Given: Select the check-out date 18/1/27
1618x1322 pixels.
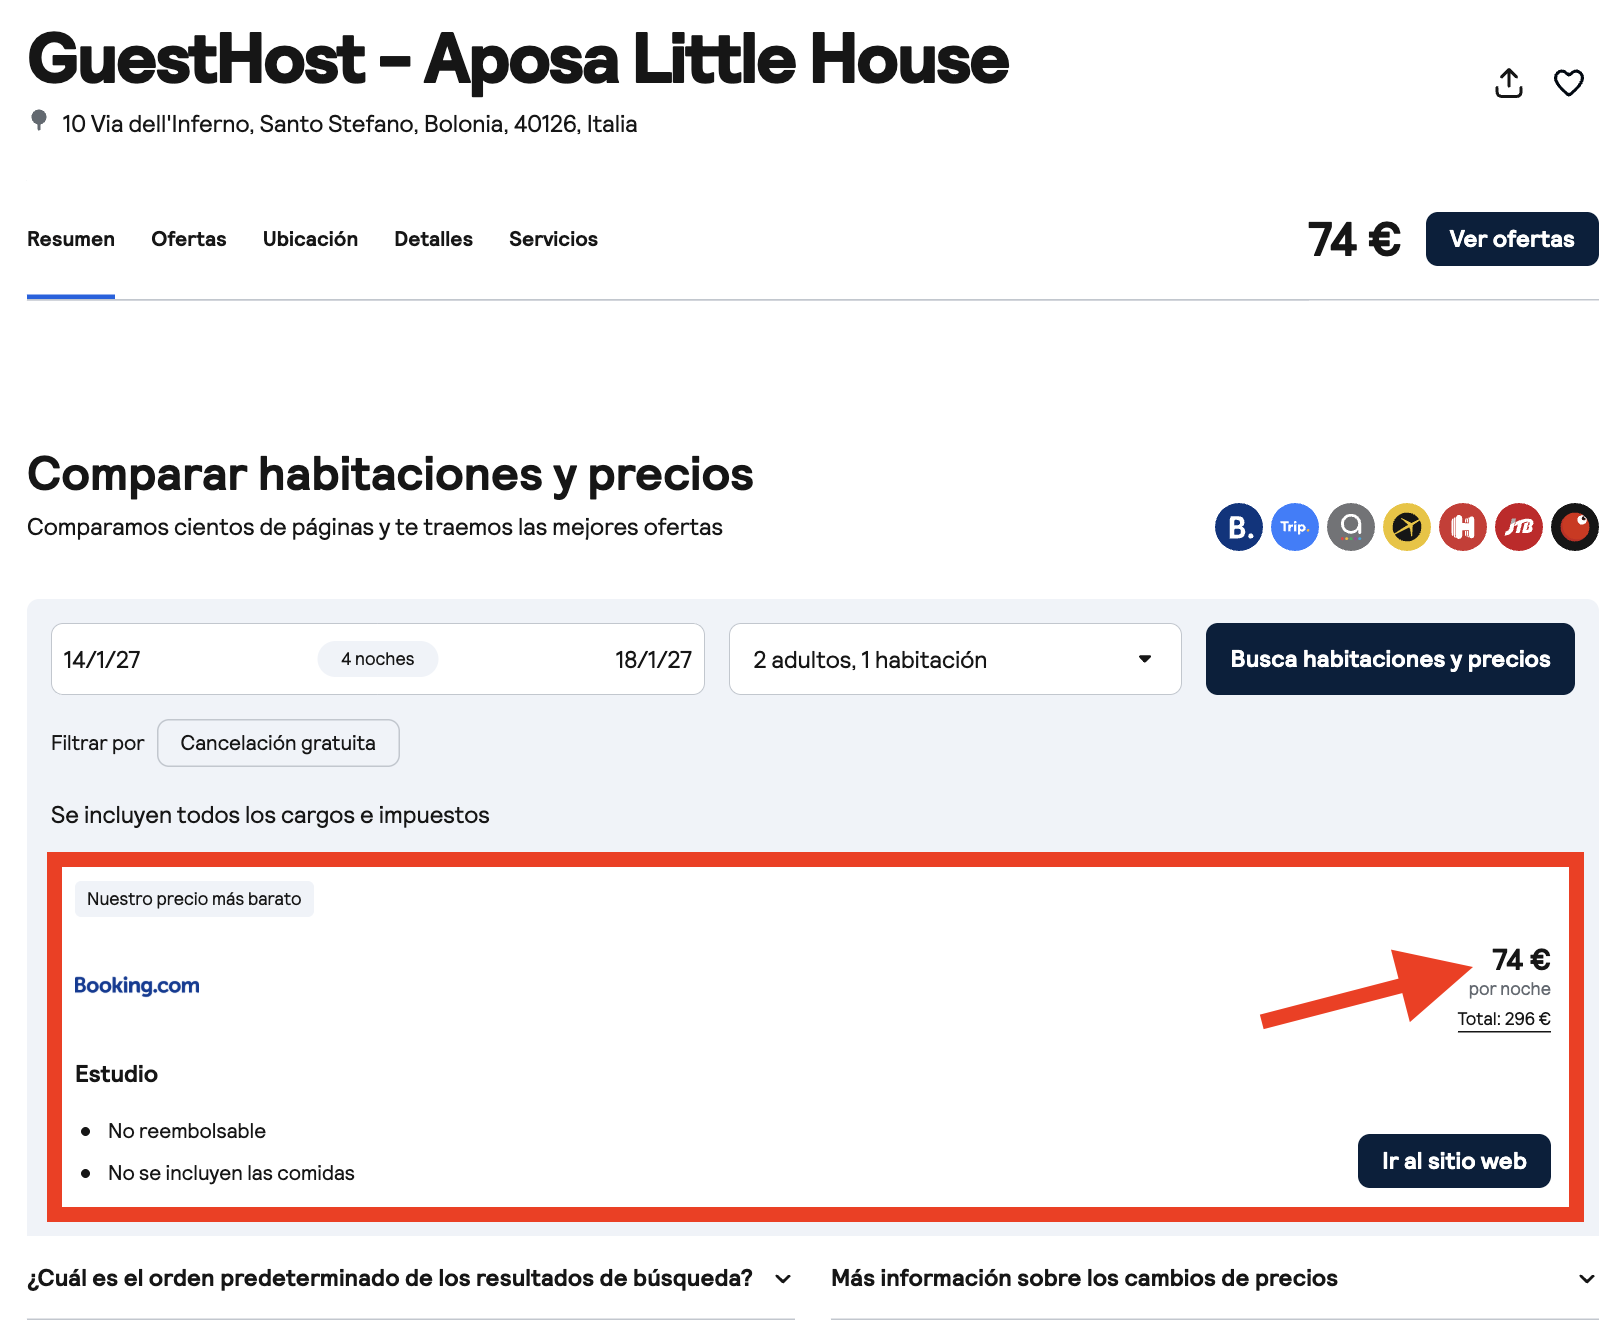Looking at the screenshot, I should pos(653,660).
